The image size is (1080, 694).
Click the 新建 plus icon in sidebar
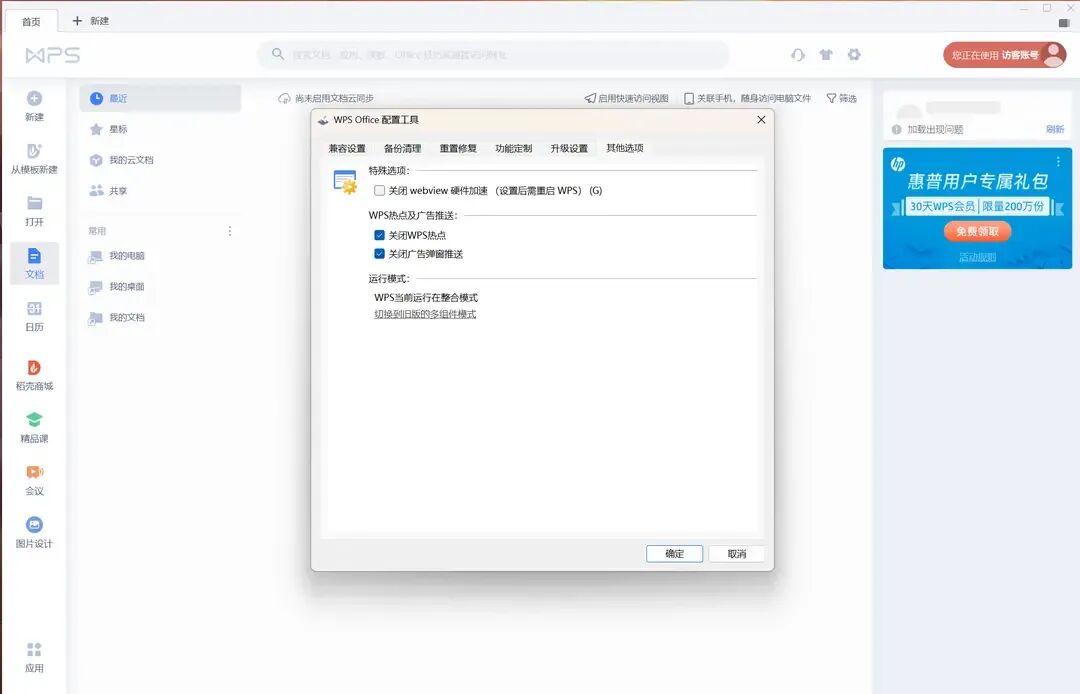(x=34, y=98)
